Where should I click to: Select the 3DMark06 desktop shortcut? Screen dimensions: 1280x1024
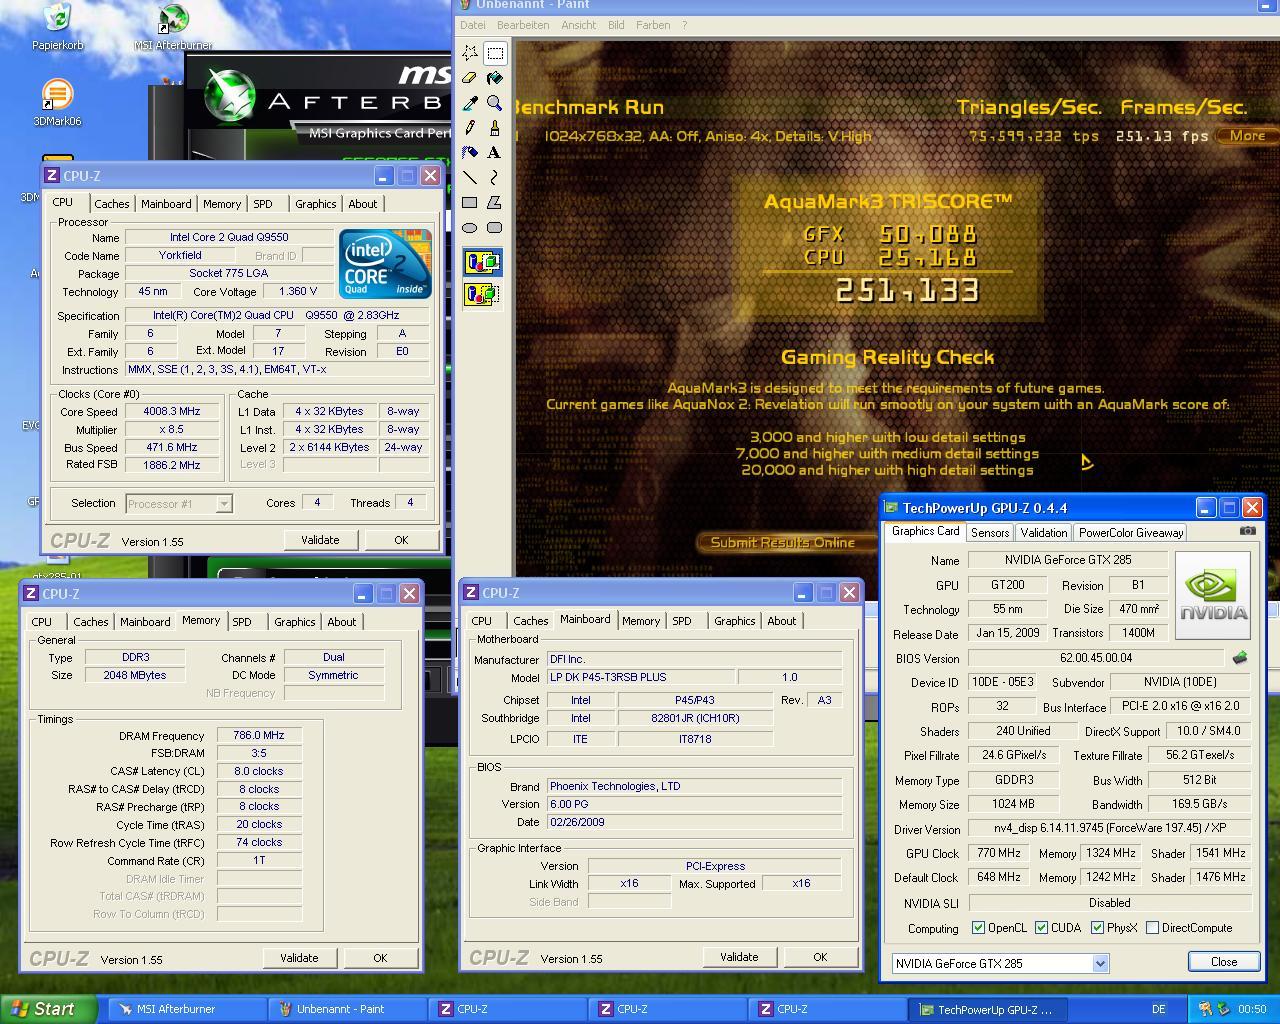click(57, 104)
